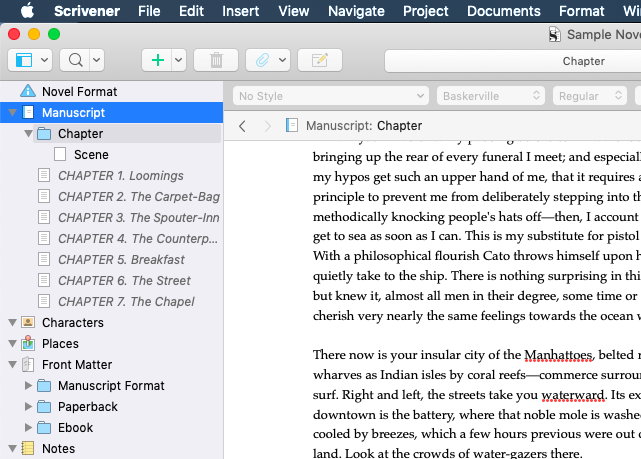Select the Scene document
Screen dimensions: 641x459
91,154
